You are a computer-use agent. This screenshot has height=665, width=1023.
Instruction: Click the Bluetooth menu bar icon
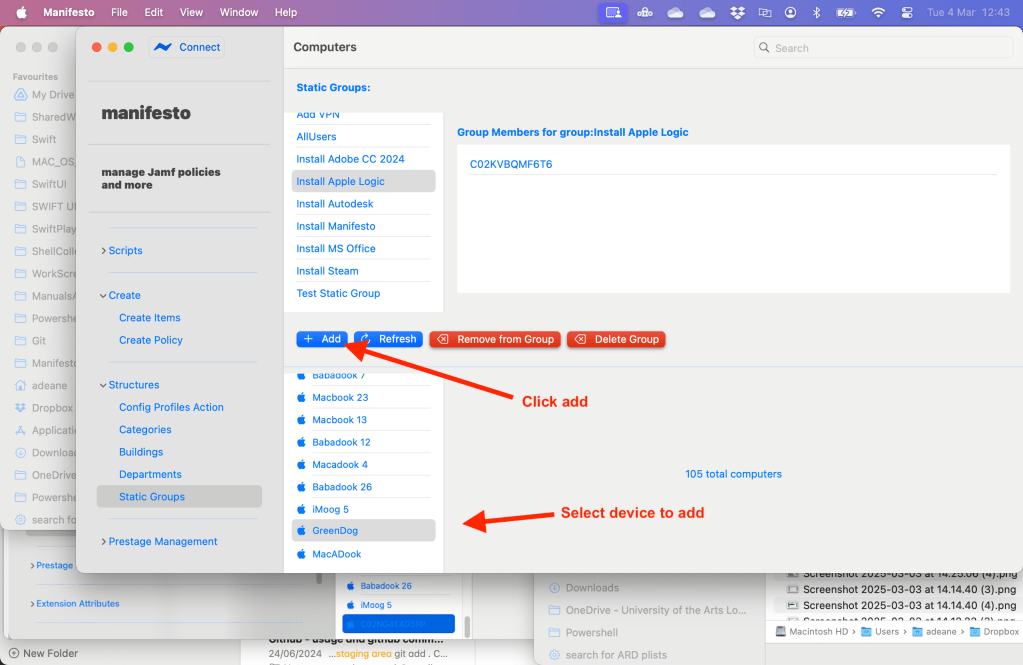click(816, 12)
